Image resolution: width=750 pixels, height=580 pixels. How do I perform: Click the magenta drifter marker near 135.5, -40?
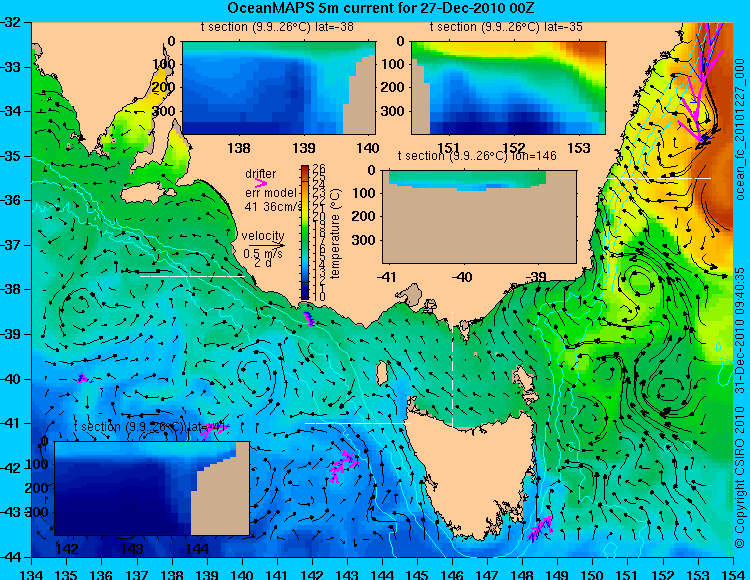(83, 378)
